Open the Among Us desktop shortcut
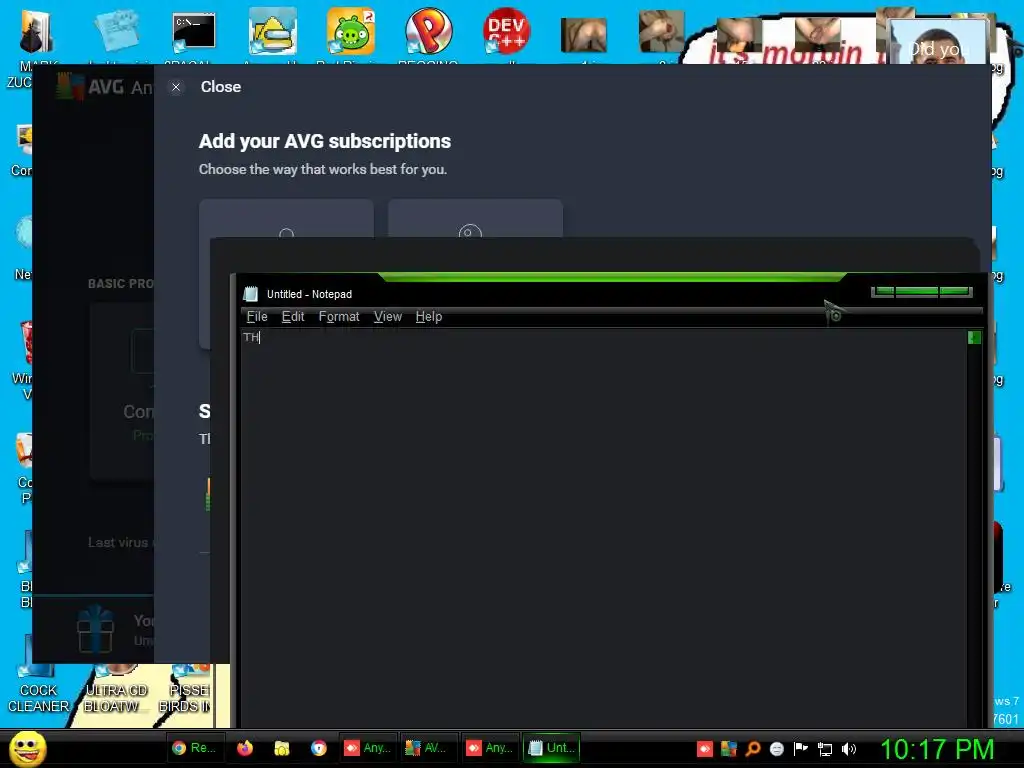This screenshot has height=768, width=1024. (x=272, y=31)
